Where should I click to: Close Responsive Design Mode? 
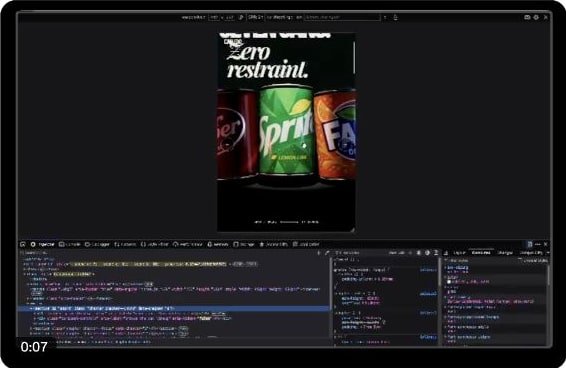pyautogui.click(x=546, y=17)
